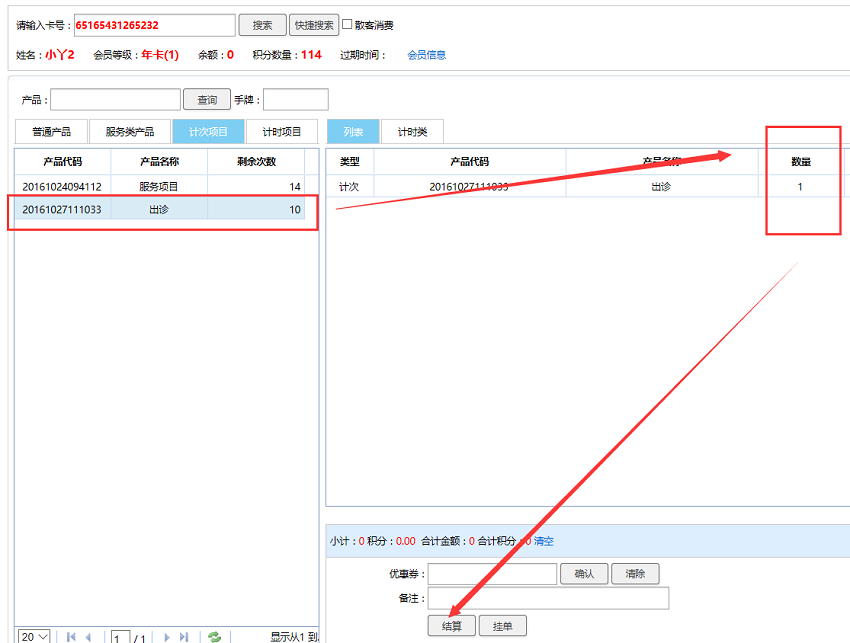
Task: Click the 优惠券 coupon input field
Action: (x=492, y=574)
